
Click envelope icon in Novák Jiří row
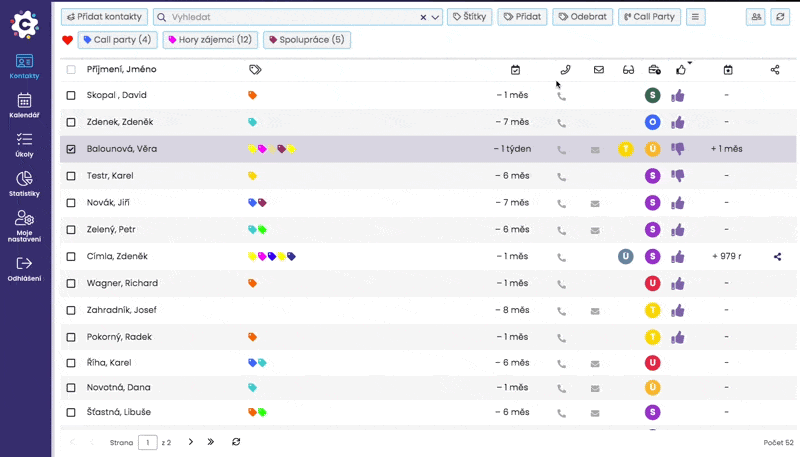point(595,203)
